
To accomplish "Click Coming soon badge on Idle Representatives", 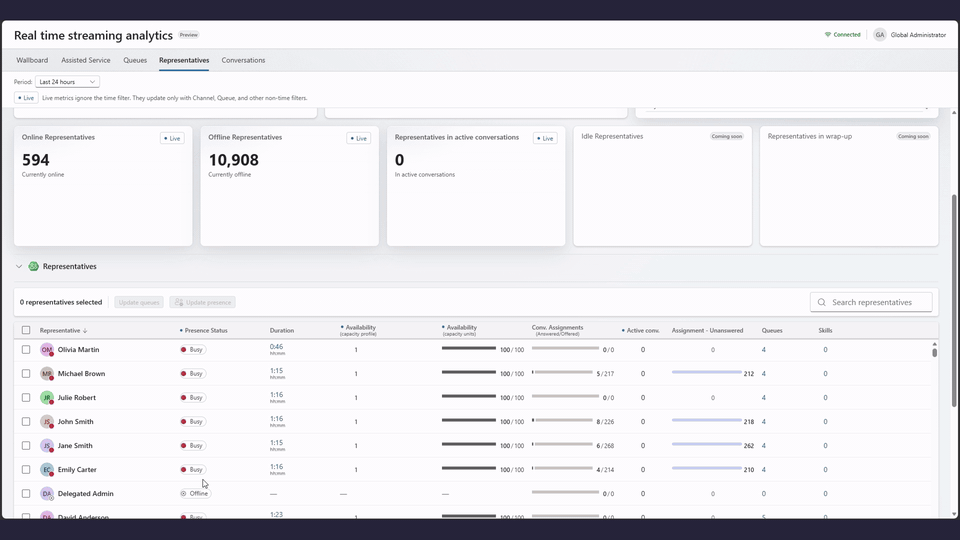I will point(727,137).
